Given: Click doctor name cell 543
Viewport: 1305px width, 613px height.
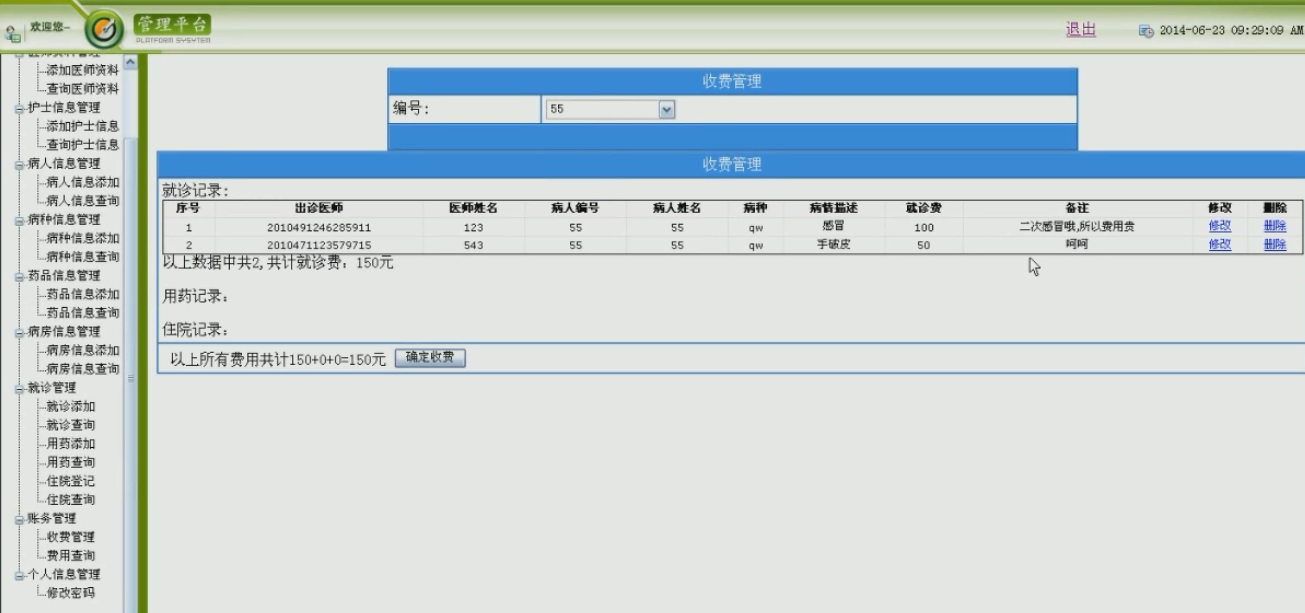Looking at the screenshot, I should [473, 245].
